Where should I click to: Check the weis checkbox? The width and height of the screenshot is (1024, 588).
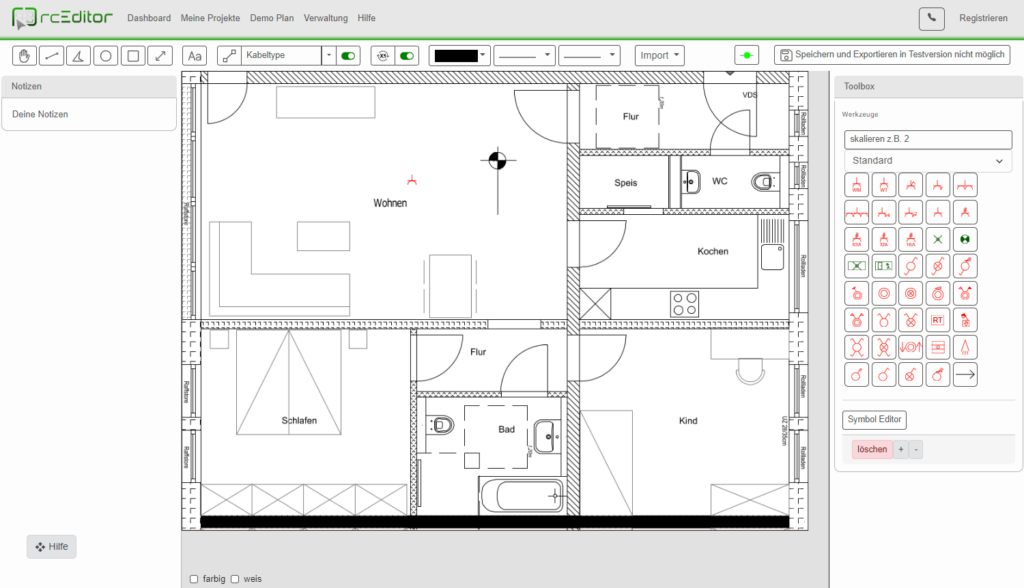click(235, 579)
